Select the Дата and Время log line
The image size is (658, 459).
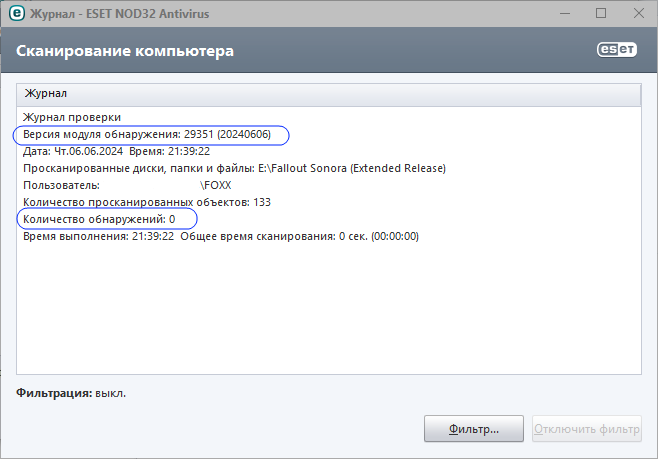coord(116,151)
